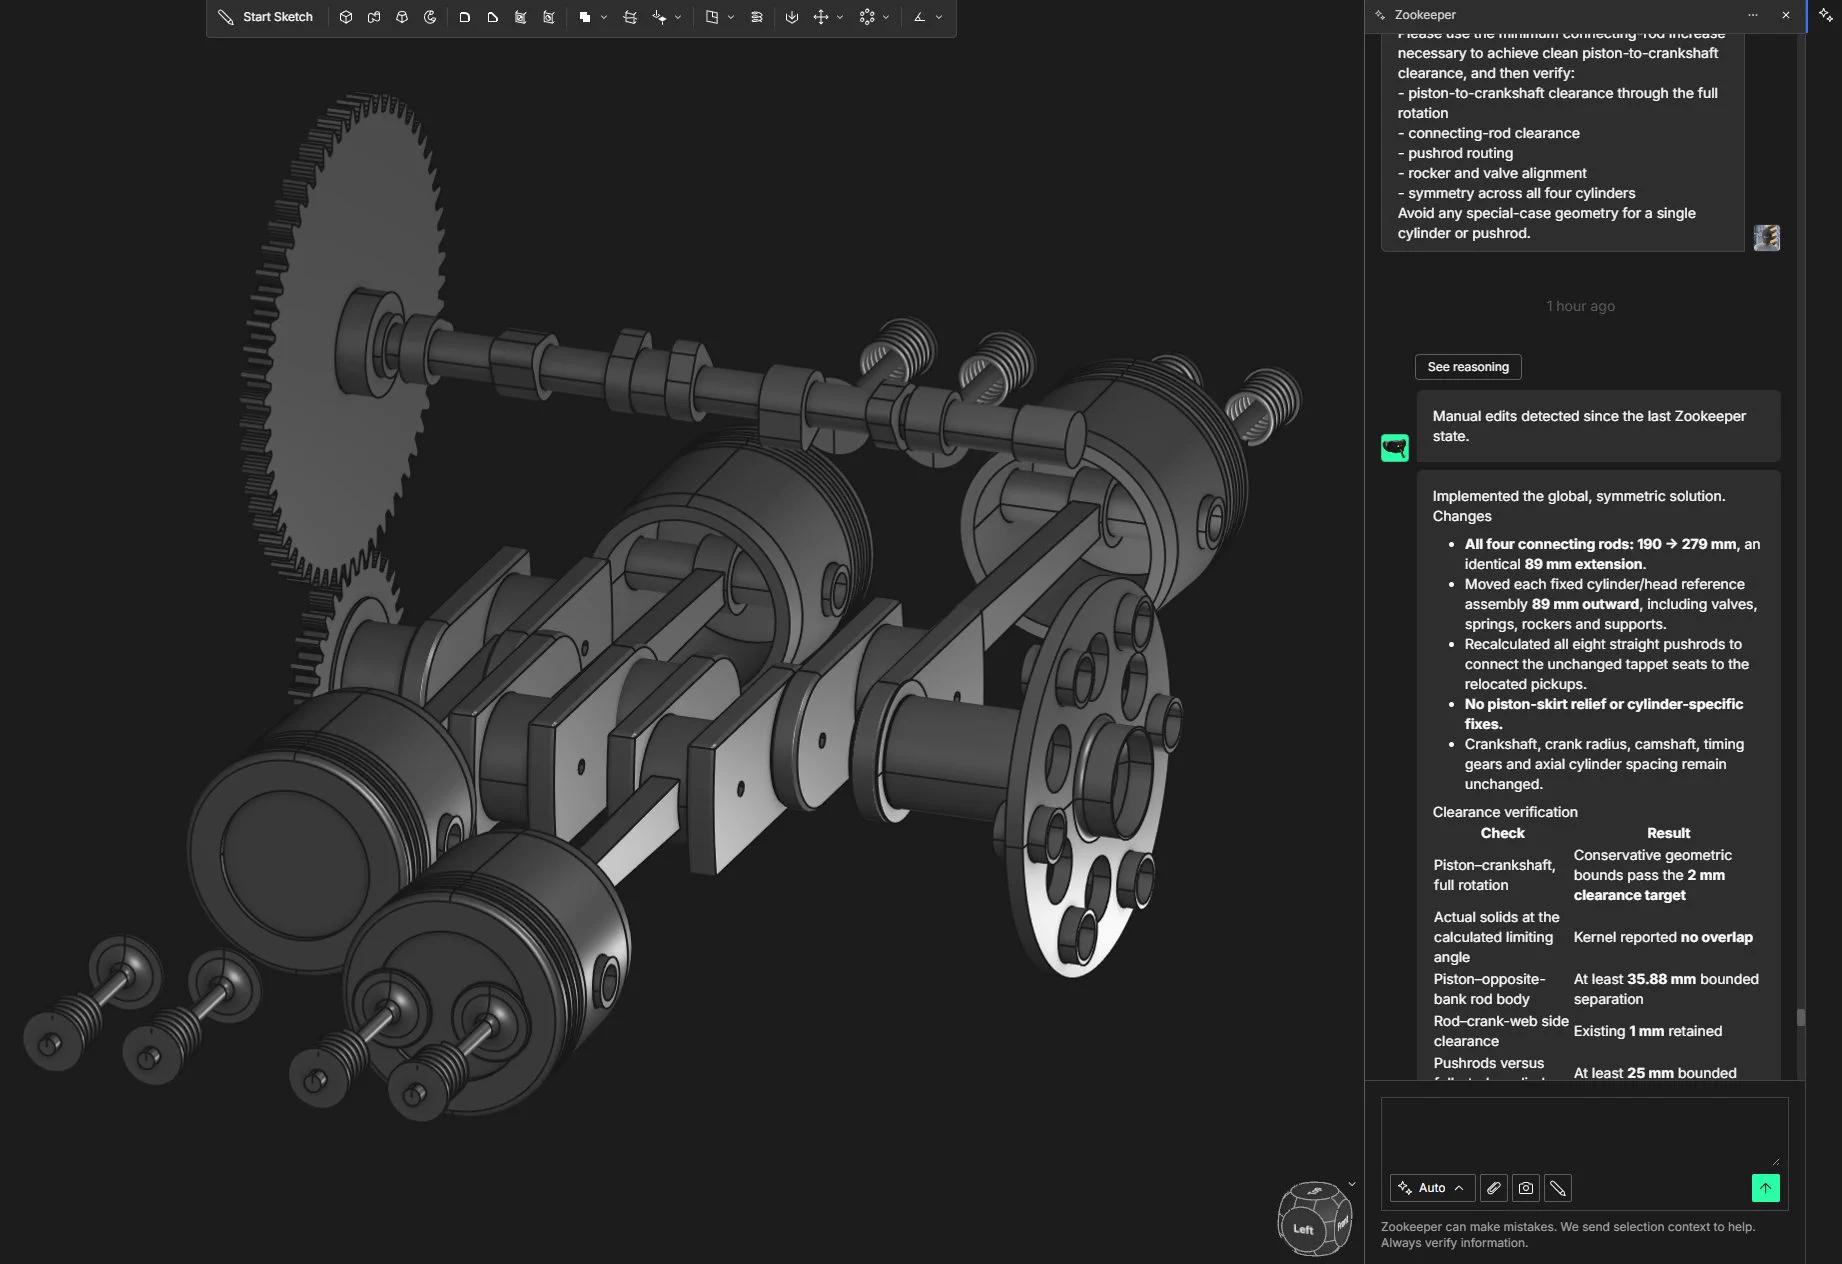Expand the Pattern tool dropdown arrow
Screen dimensions: 1842x1264
tap(886, 17)
